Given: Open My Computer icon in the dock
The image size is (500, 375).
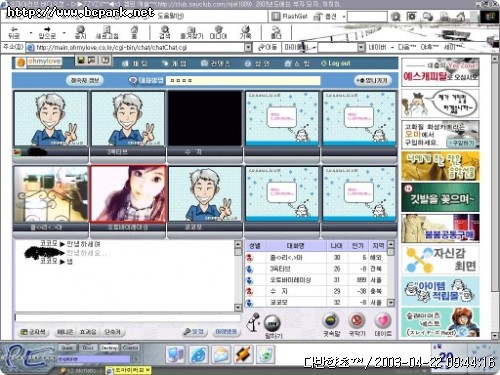Looking at the screenshot, I should click(175, 355).
